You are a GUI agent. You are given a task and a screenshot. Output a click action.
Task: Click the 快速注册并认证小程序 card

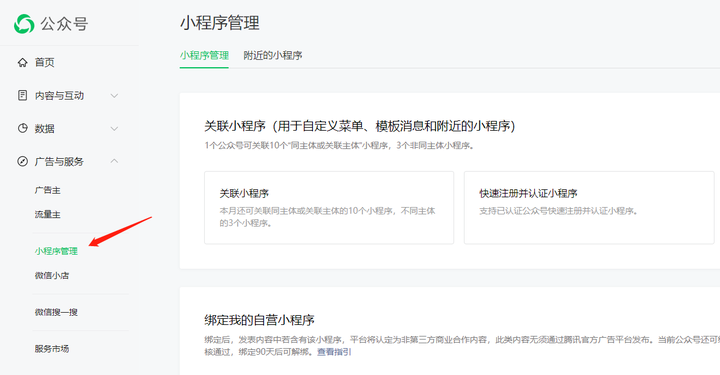tap(589, 207)
